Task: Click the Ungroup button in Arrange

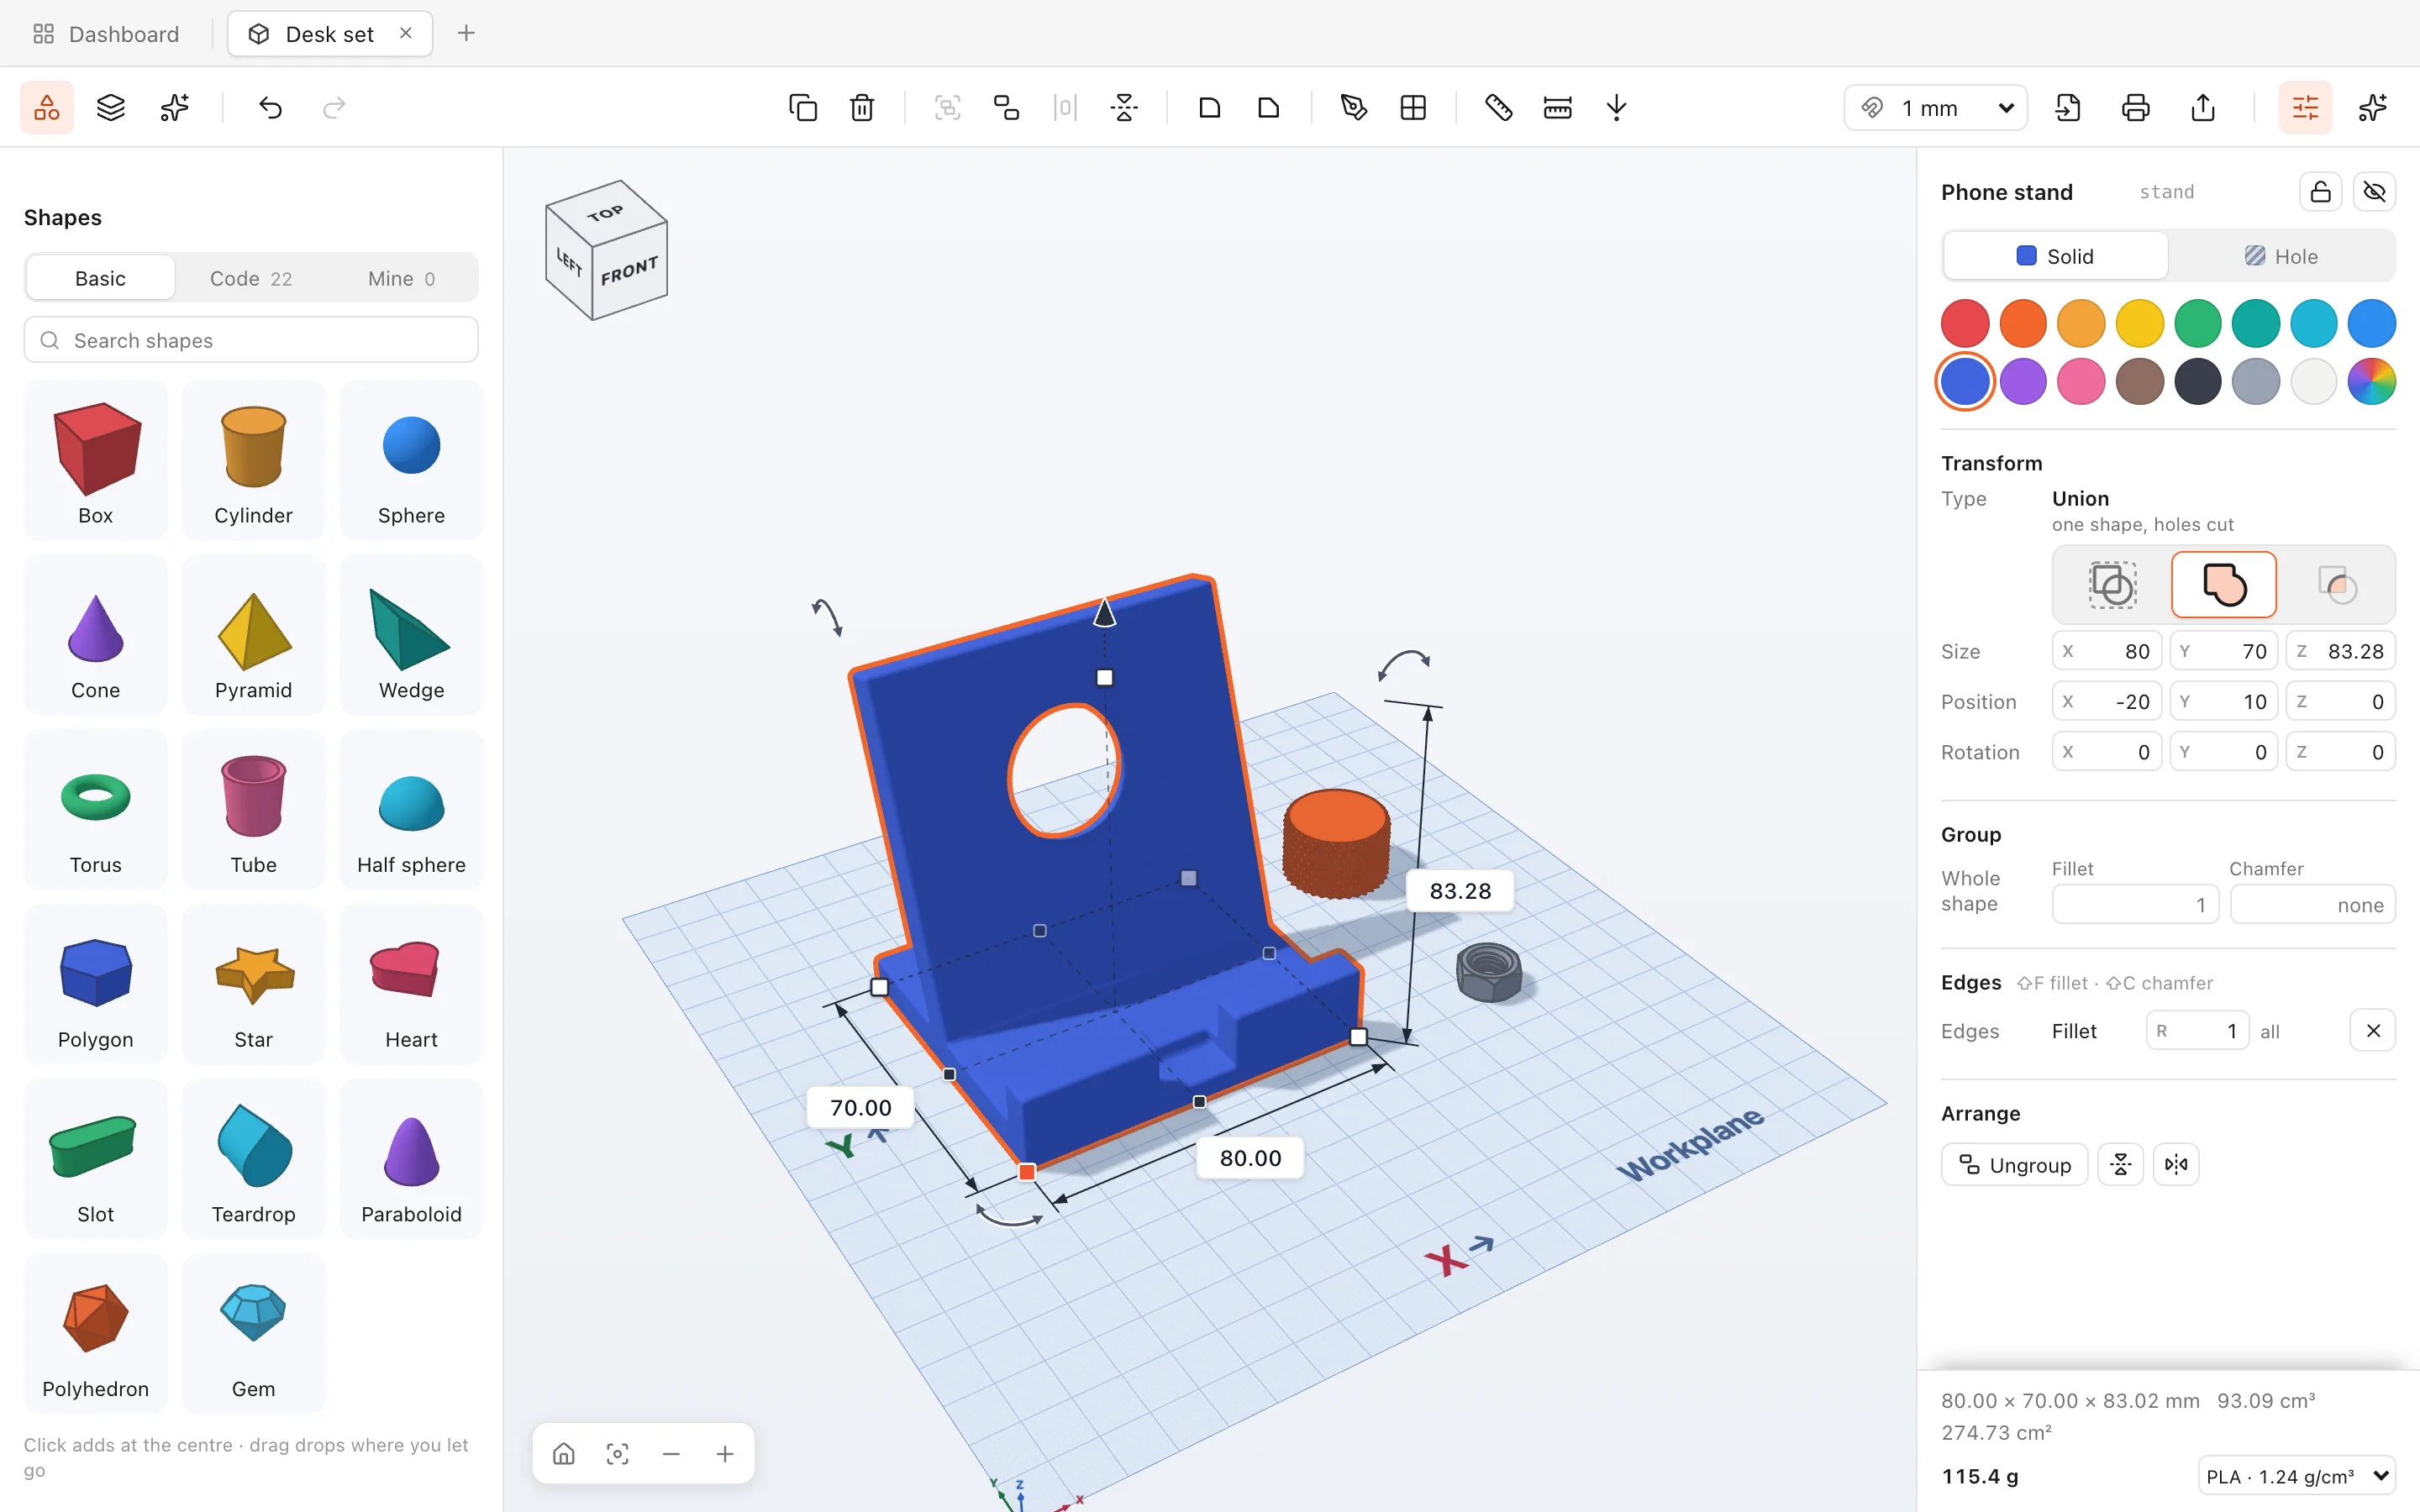Action: (2014, 1164)
